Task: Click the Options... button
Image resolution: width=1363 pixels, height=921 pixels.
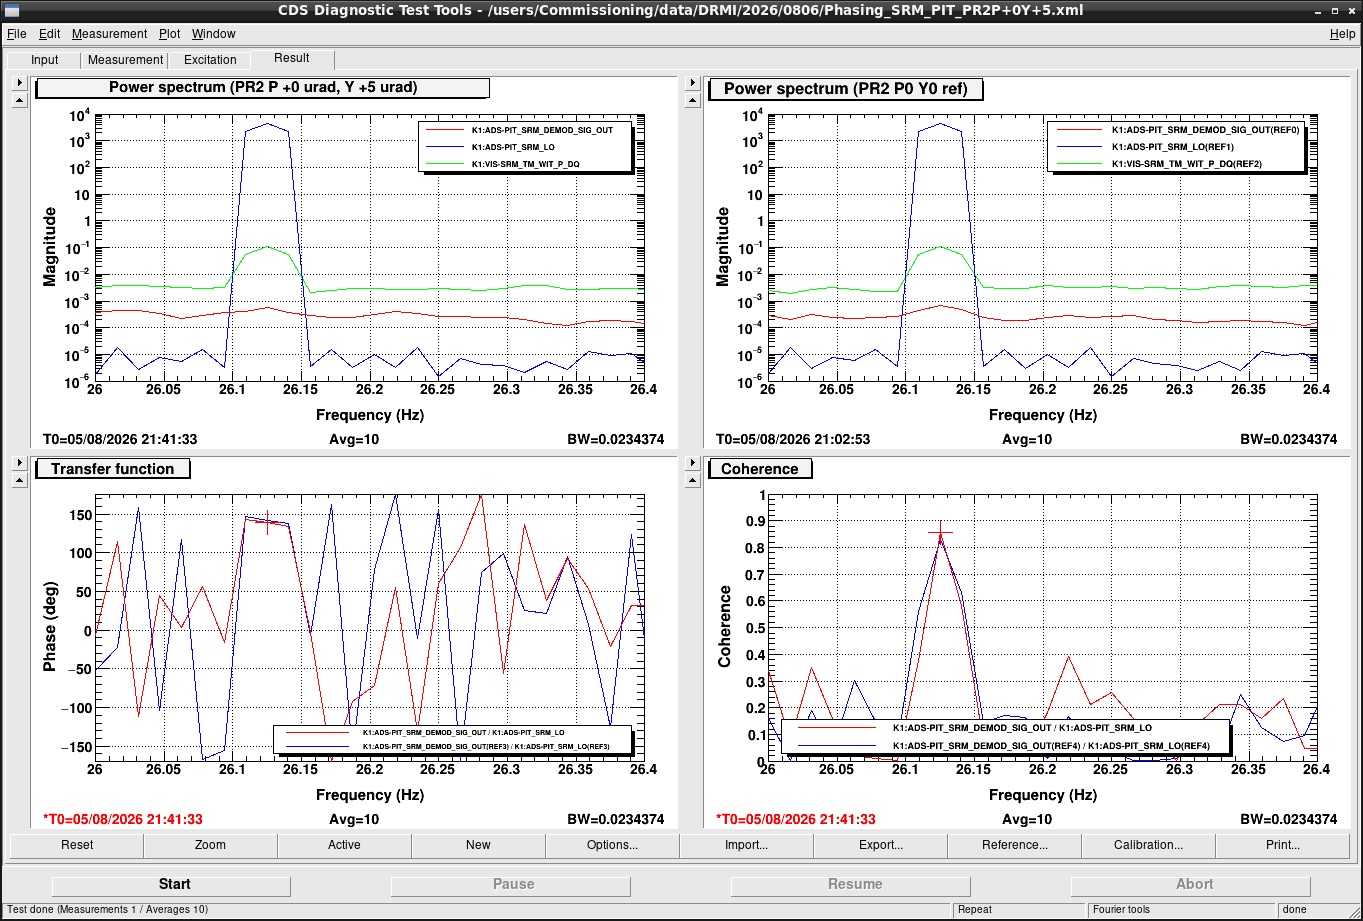Action: (613, 845)
